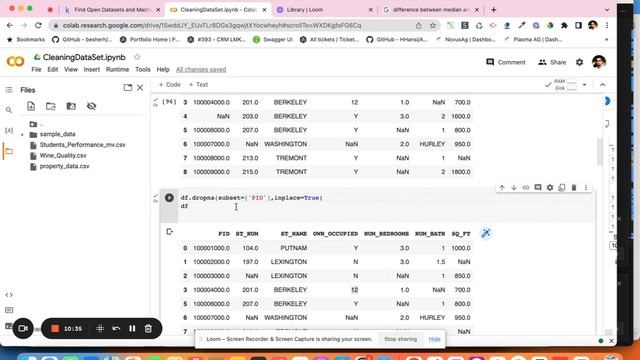This screenshot has width=640, height=360.
Task: Open the Insert menu
Action: pyautogui.click(x=91, y=69)
